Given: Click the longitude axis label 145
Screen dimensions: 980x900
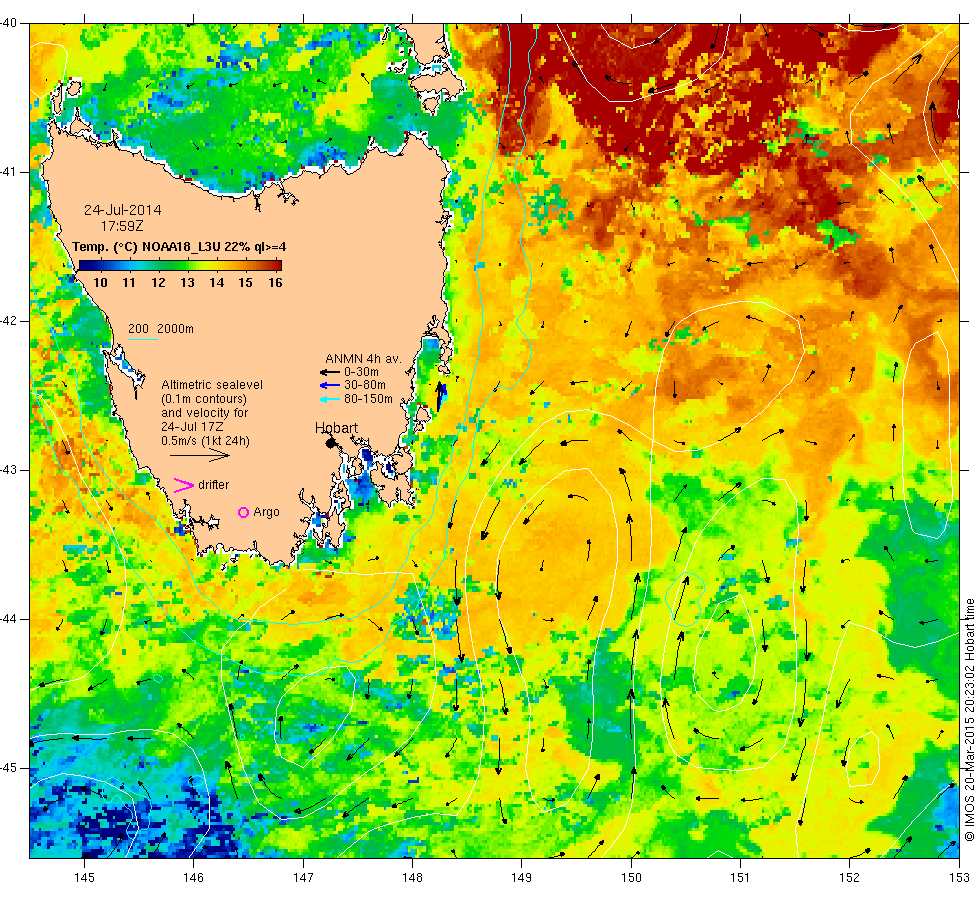Looking at the screenshot, I should click(x=84, y=878).
